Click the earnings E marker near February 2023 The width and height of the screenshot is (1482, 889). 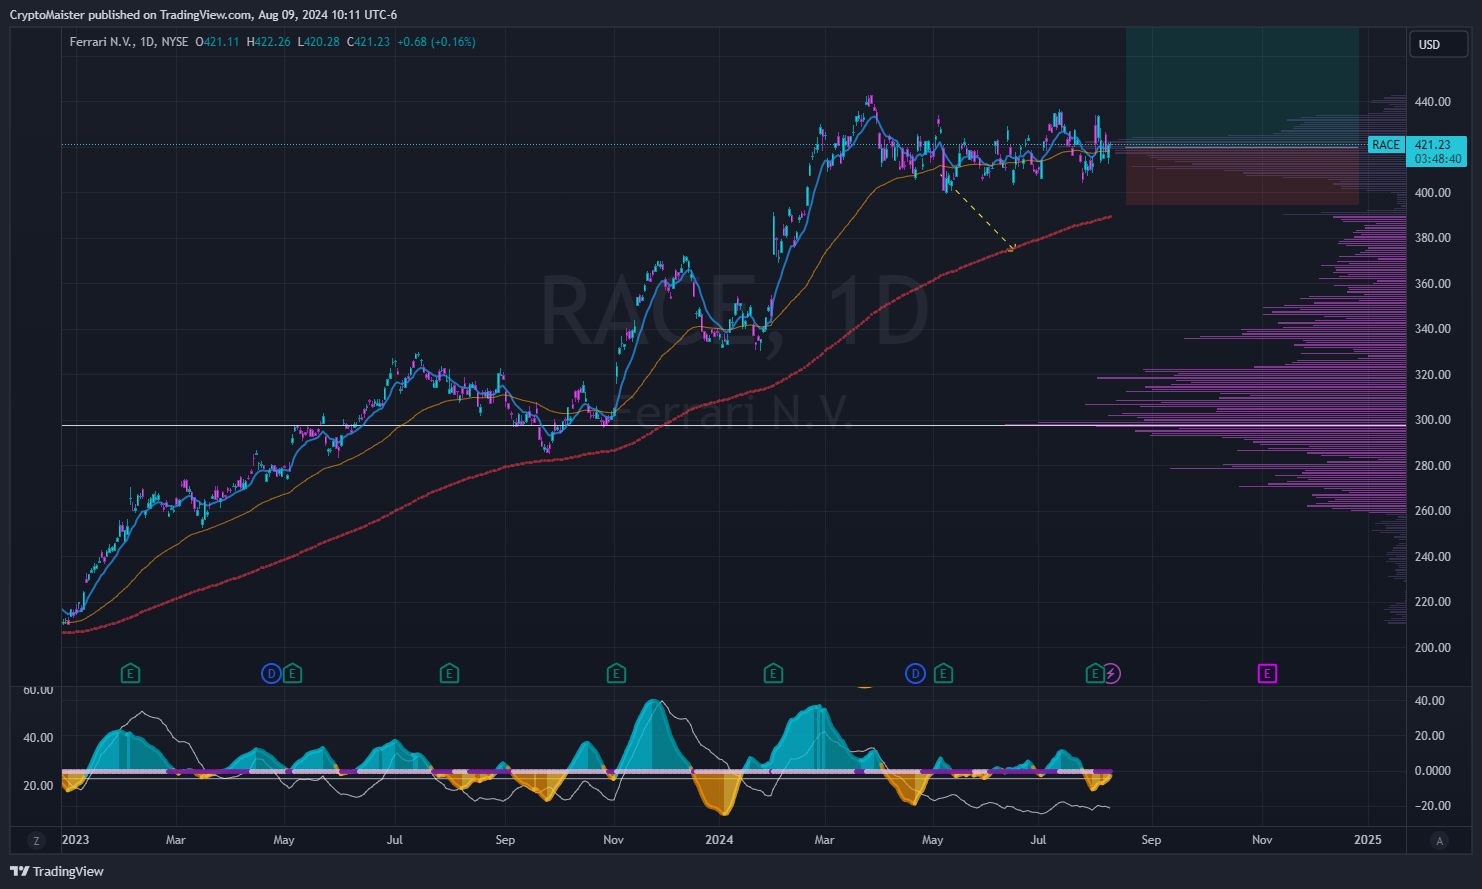(130, 674)
